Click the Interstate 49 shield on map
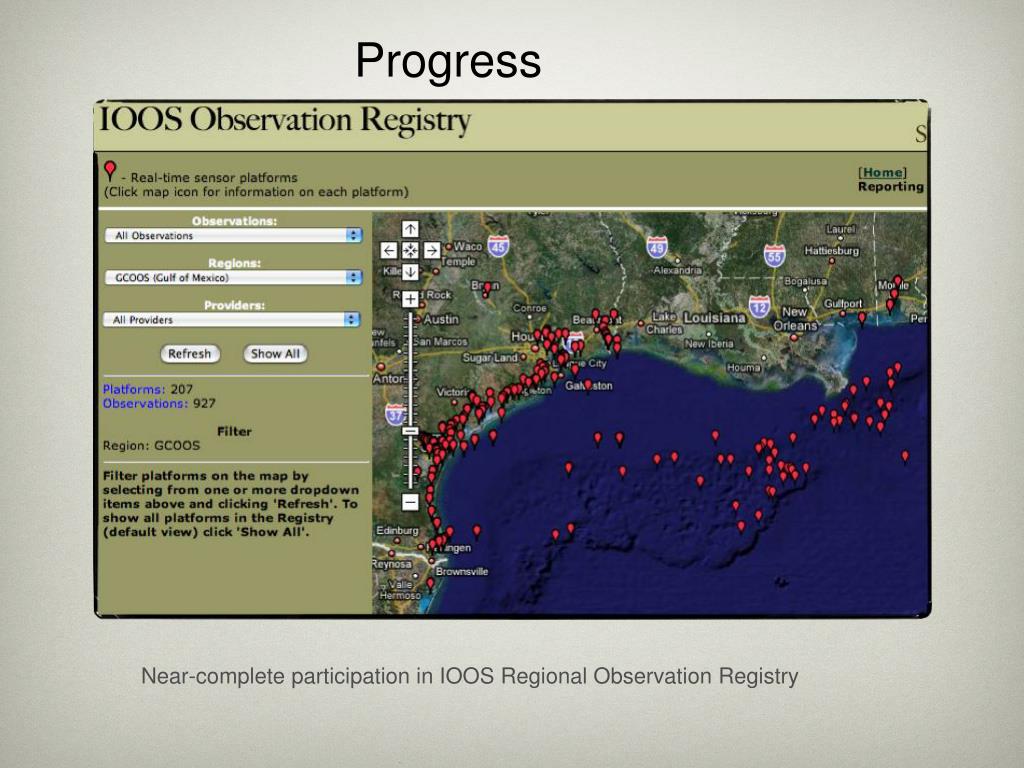1024x768 pixels. tap(657, 247)
